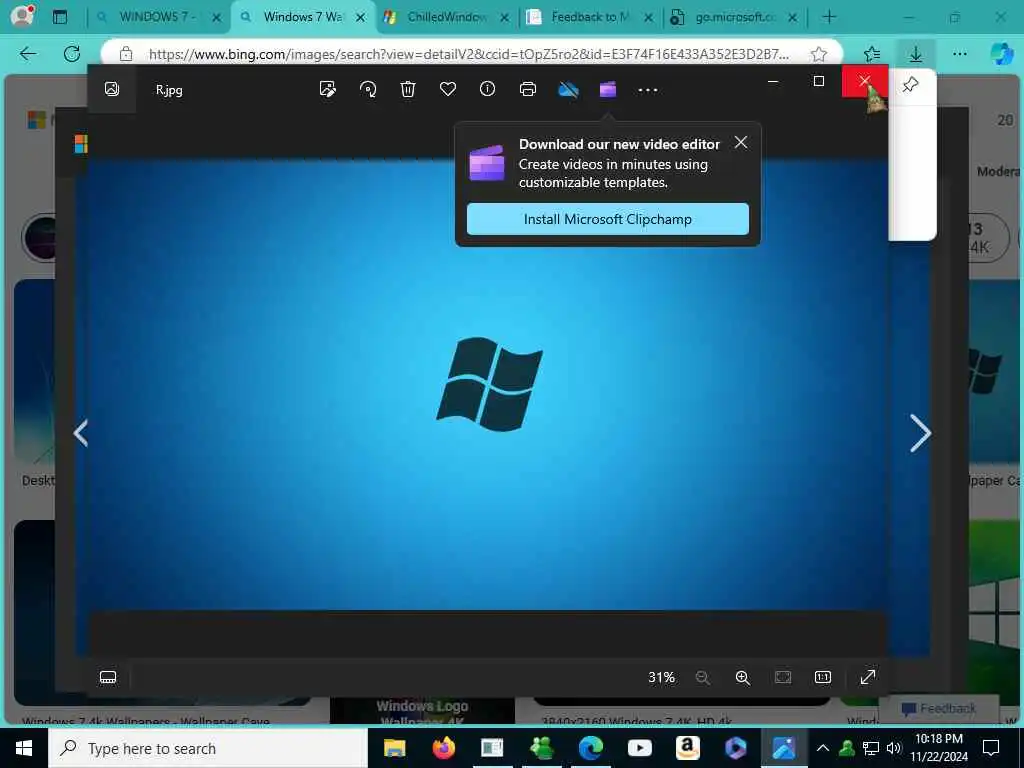Open Edge profile avatar
This screenshot has width=1024, height=768.
coord(22,16)
